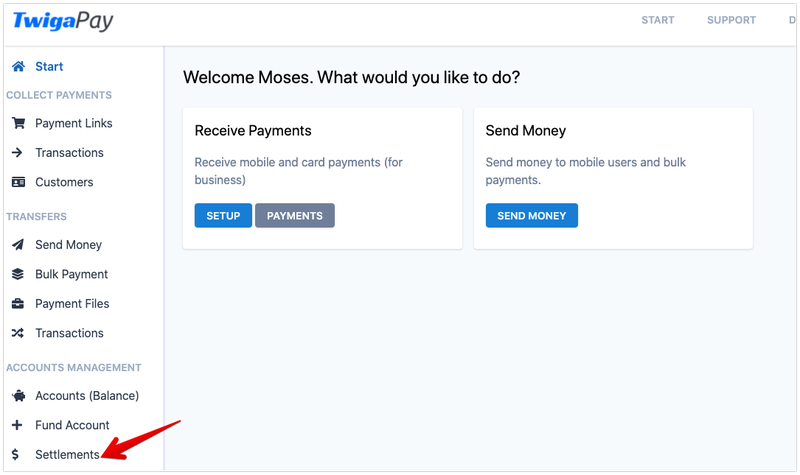The image size is (800, 475).
Task: Click the grey PAYMENTS button
Action: click(x=295, y=215)
